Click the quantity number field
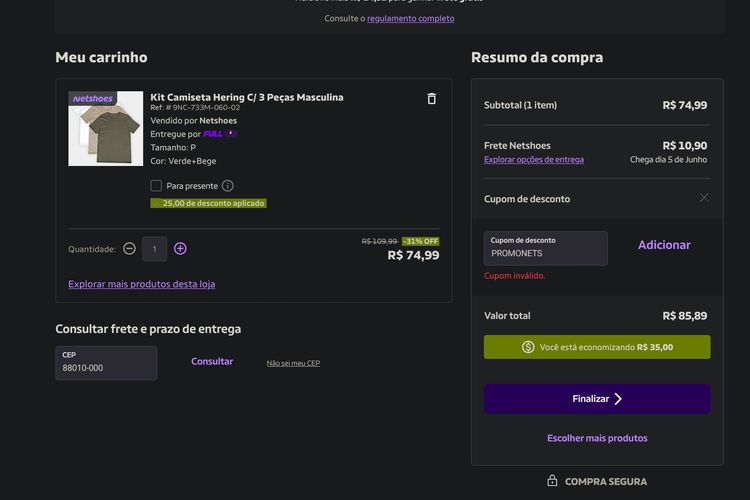 click(154, 249)
